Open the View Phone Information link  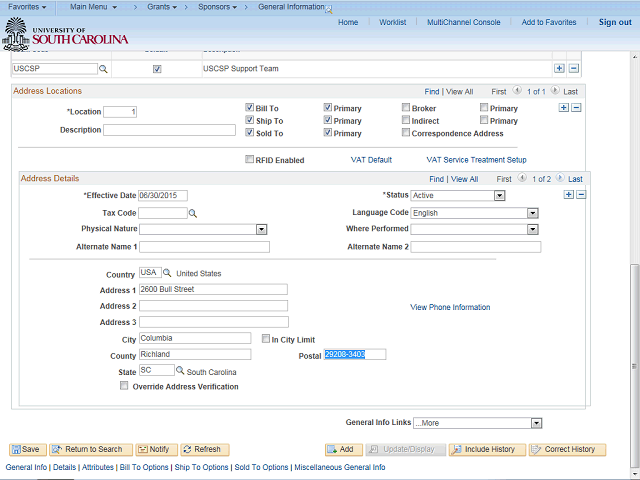click(x=450, y=307)
